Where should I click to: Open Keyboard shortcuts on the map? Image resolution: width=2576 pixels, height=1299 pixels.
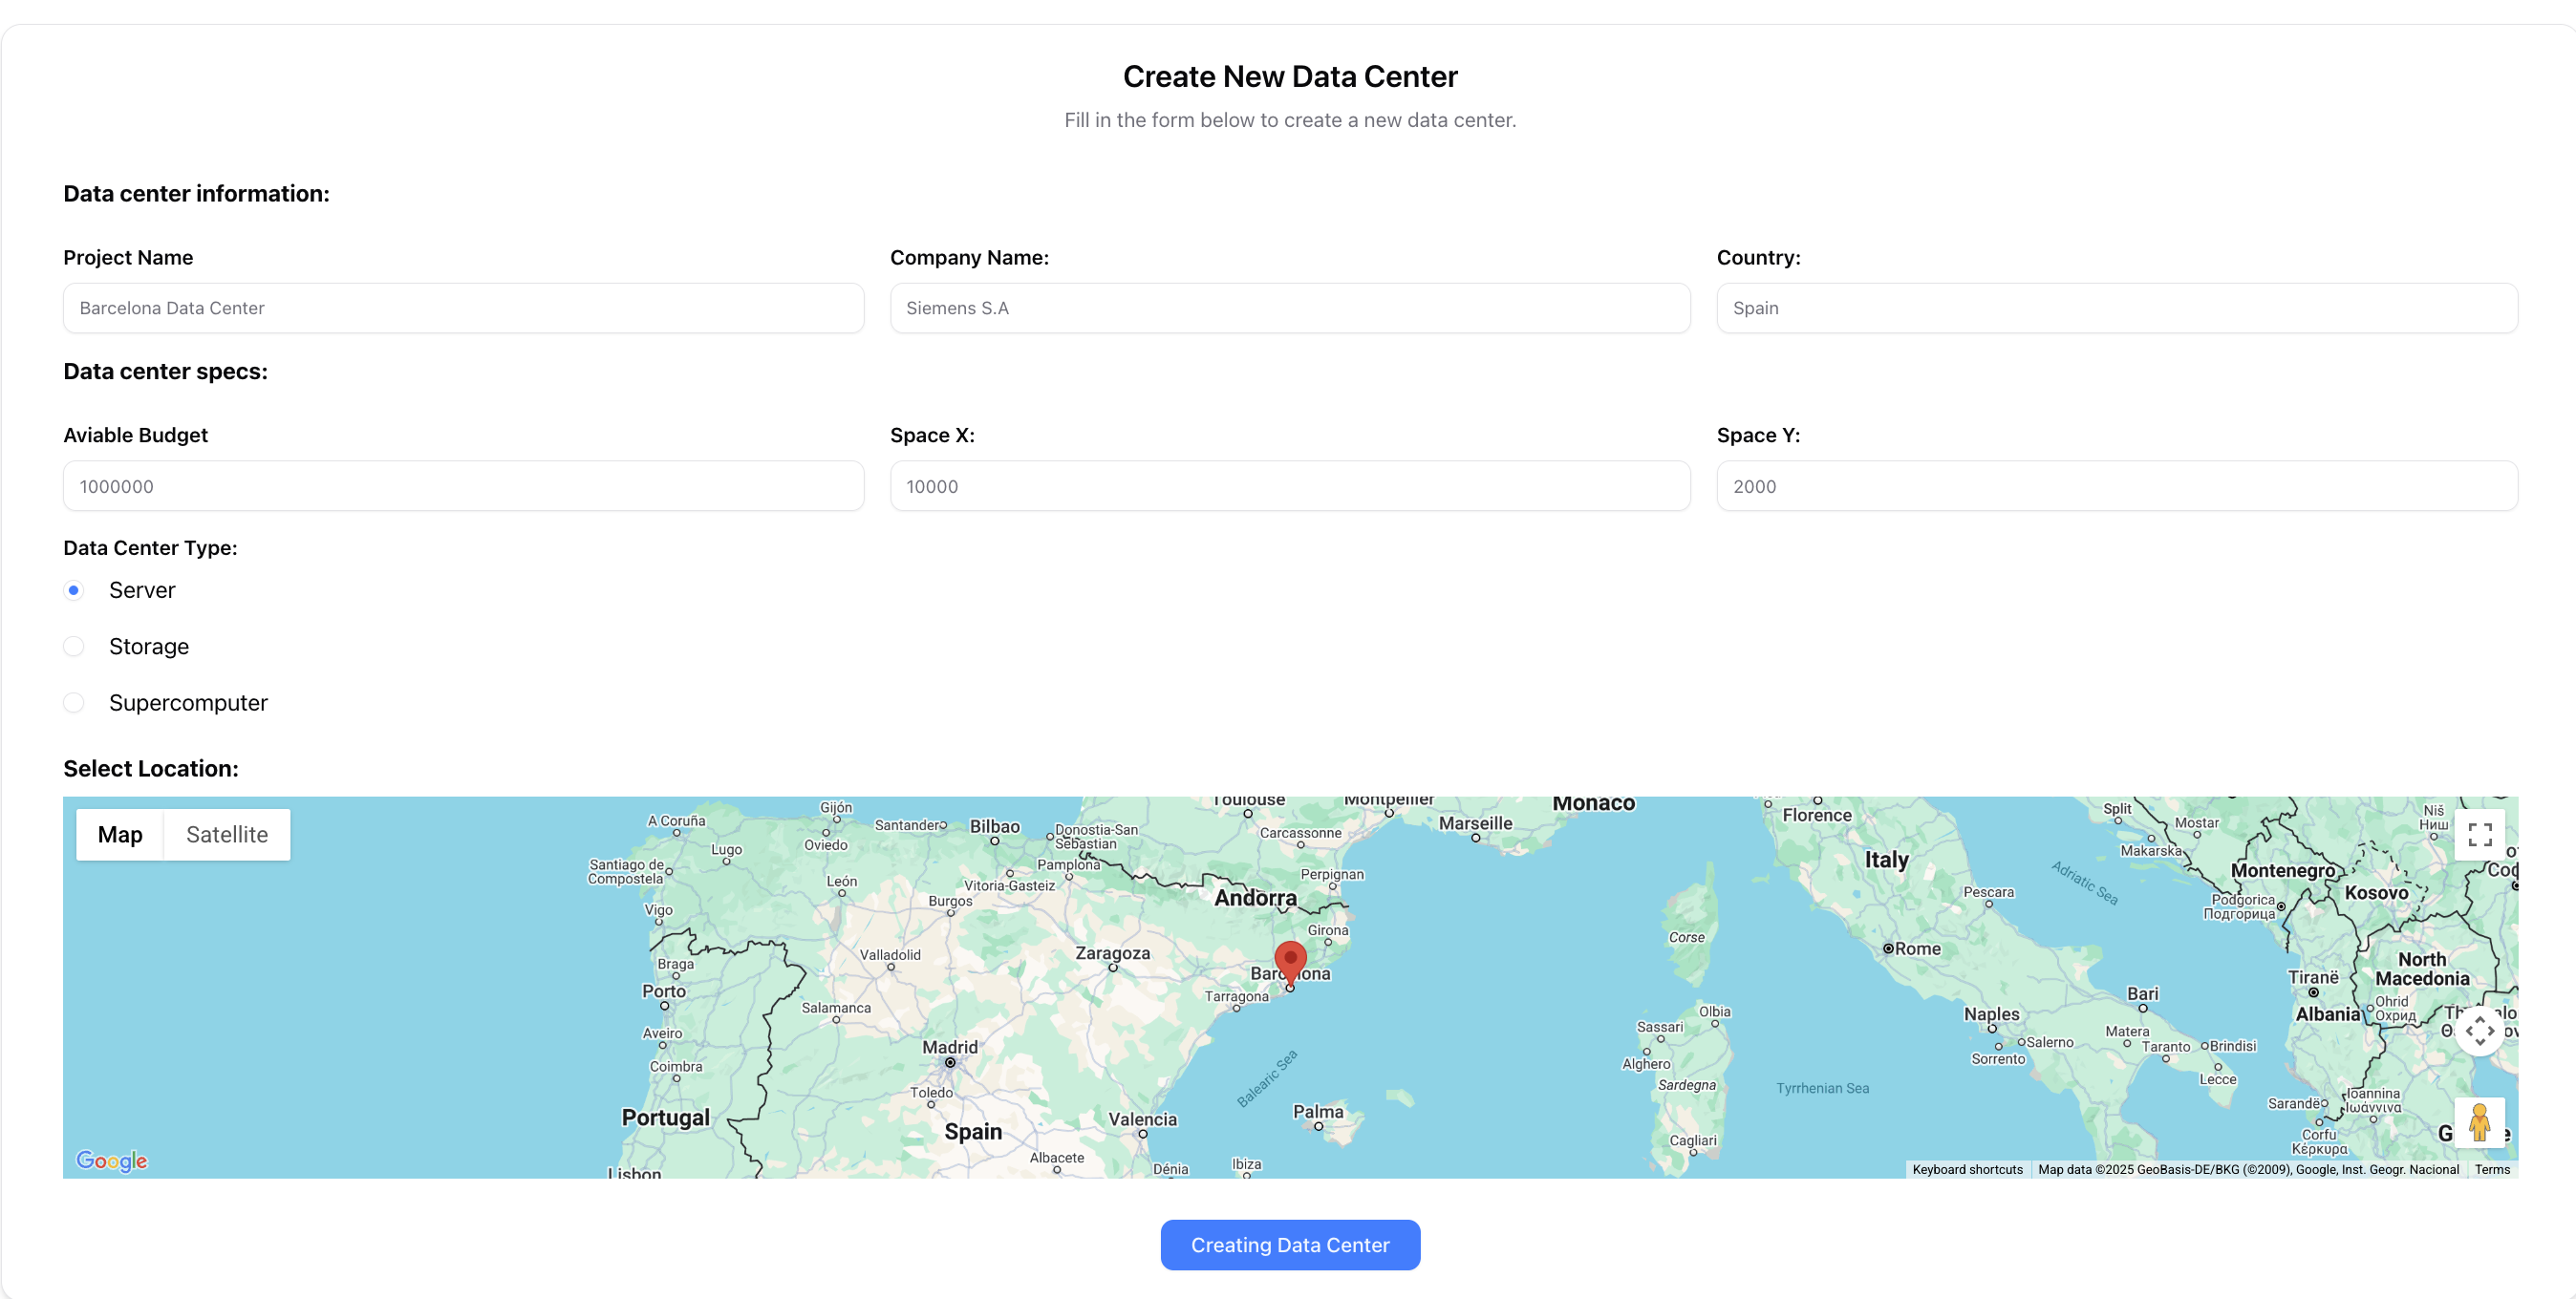click(1966, 1169)
